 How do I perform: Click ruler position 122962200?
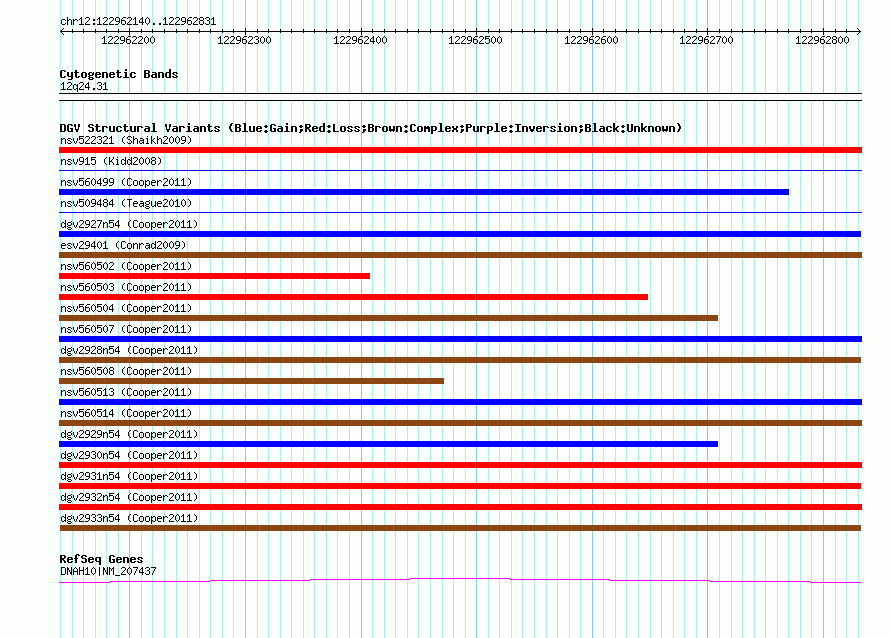click(128, 40)
